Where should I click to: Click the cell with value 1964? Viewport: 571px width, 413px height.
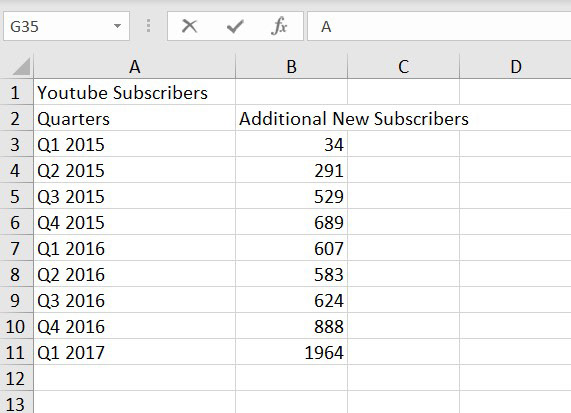pos(292,352)
